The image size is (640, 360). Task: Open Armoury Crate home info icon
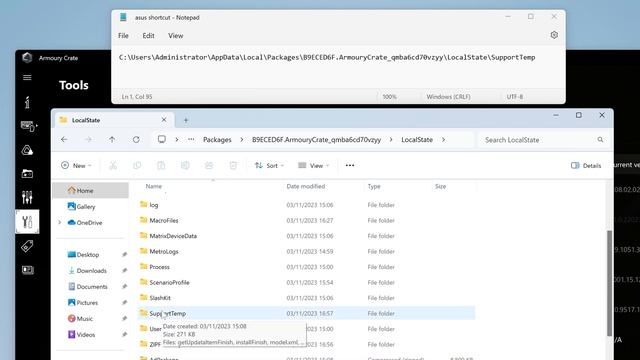27,102
